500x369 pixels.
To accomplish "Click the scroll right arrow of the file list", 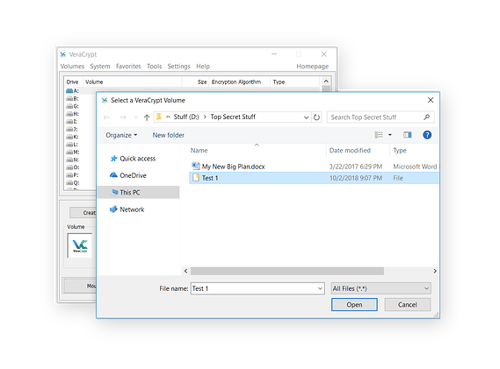I will [x=435, y=271].
